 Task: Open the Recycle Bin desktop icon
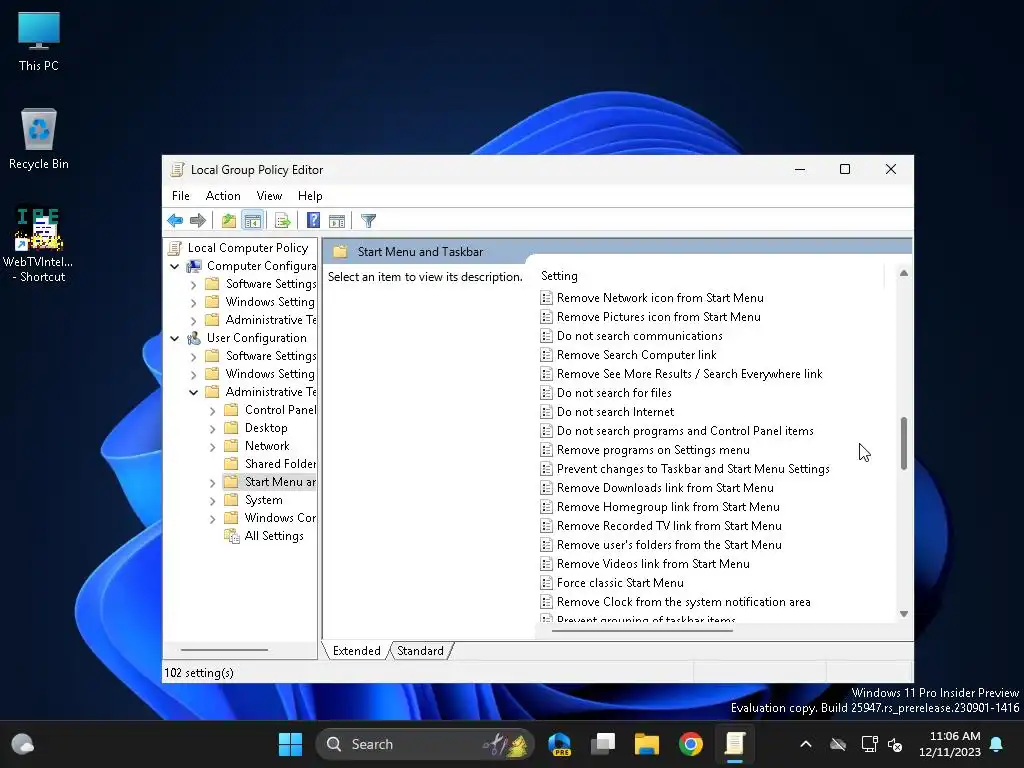pos(39,138)
